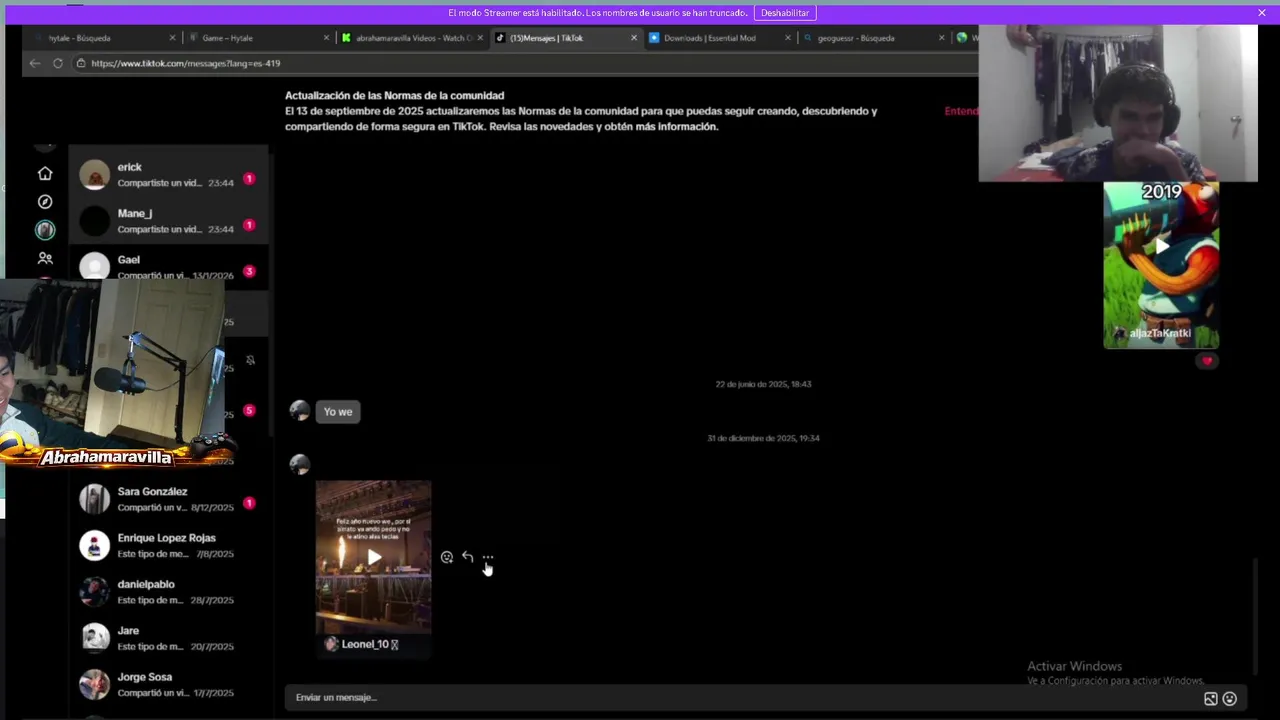Open the chat with Enrique Lopez Rojas

coord(168,545)
